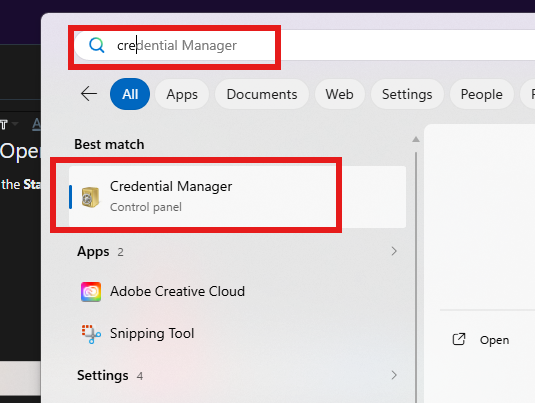
Task: Open the Snipping Tool icon
Action: point(91,333)
